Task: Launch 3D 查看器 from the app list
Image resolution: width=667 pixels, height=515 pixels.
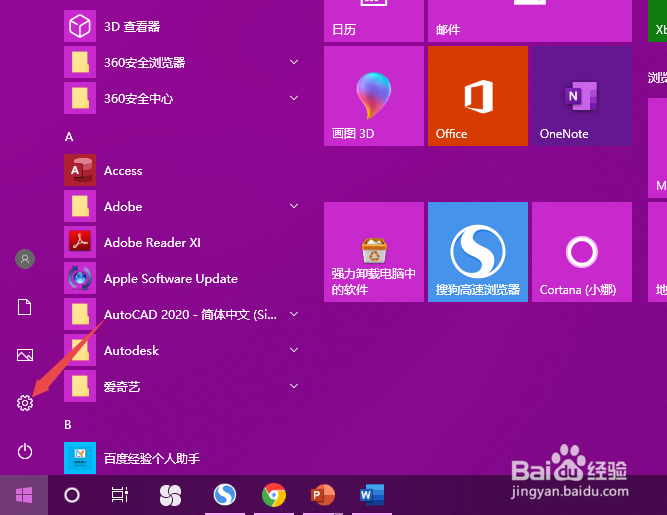Action: 182,26
